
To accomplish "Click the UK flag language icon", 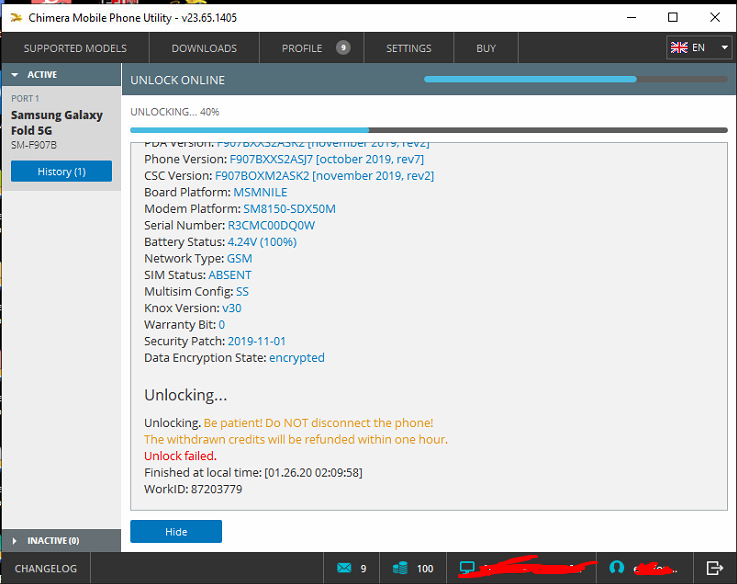I will pos(679,48).
